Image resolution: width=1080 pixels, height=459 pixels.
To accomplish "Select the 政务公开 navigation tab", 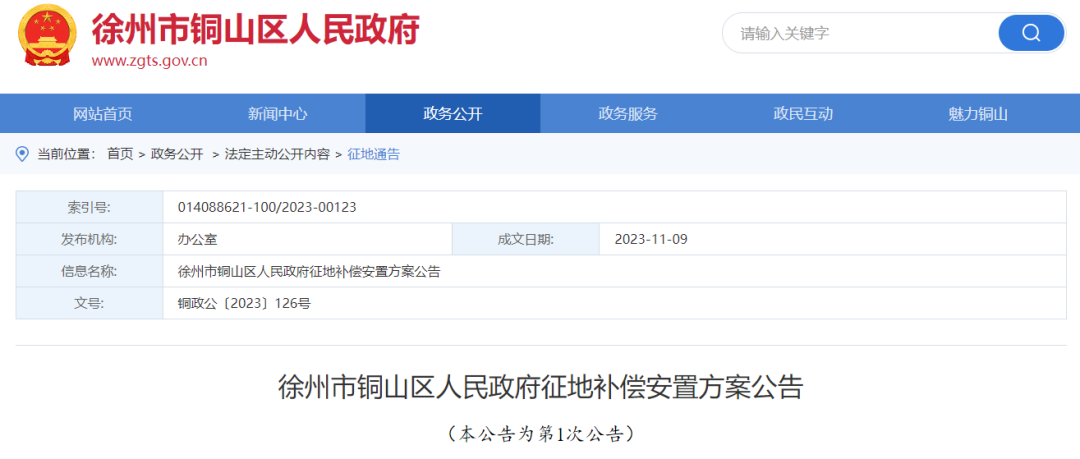I will [453, 114].
